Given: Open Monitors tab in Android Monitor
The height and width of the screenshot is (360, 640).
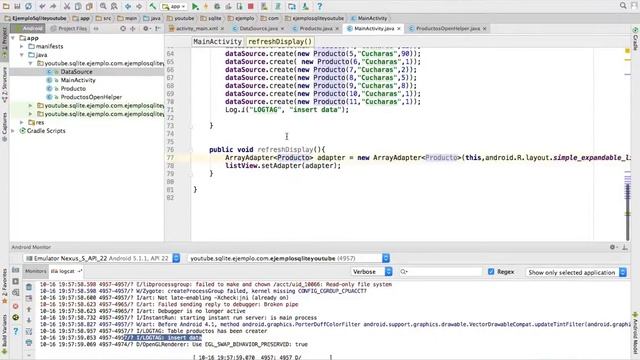Looking at the screenshot, I should point(36,271).
